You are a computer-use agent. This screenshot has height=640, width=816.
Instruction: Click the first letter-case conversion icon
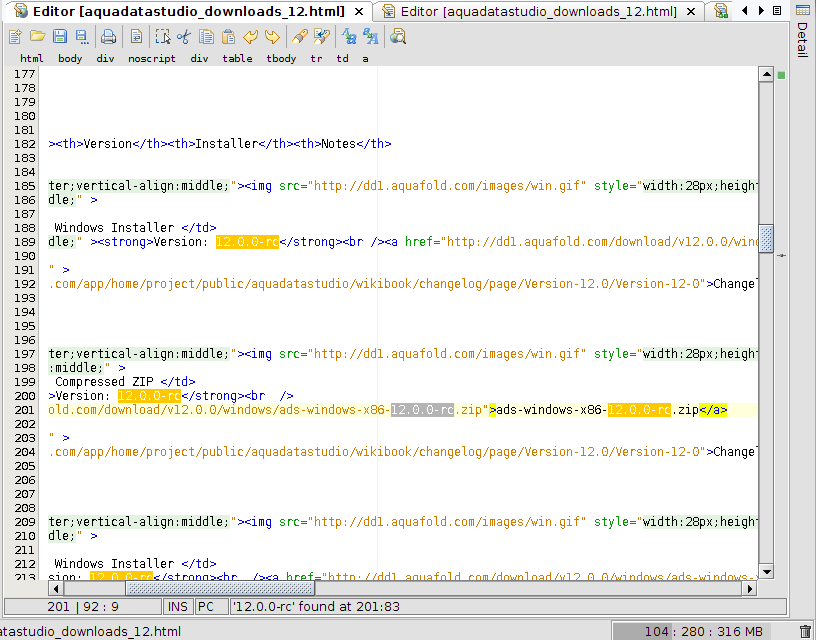point(349,36)
